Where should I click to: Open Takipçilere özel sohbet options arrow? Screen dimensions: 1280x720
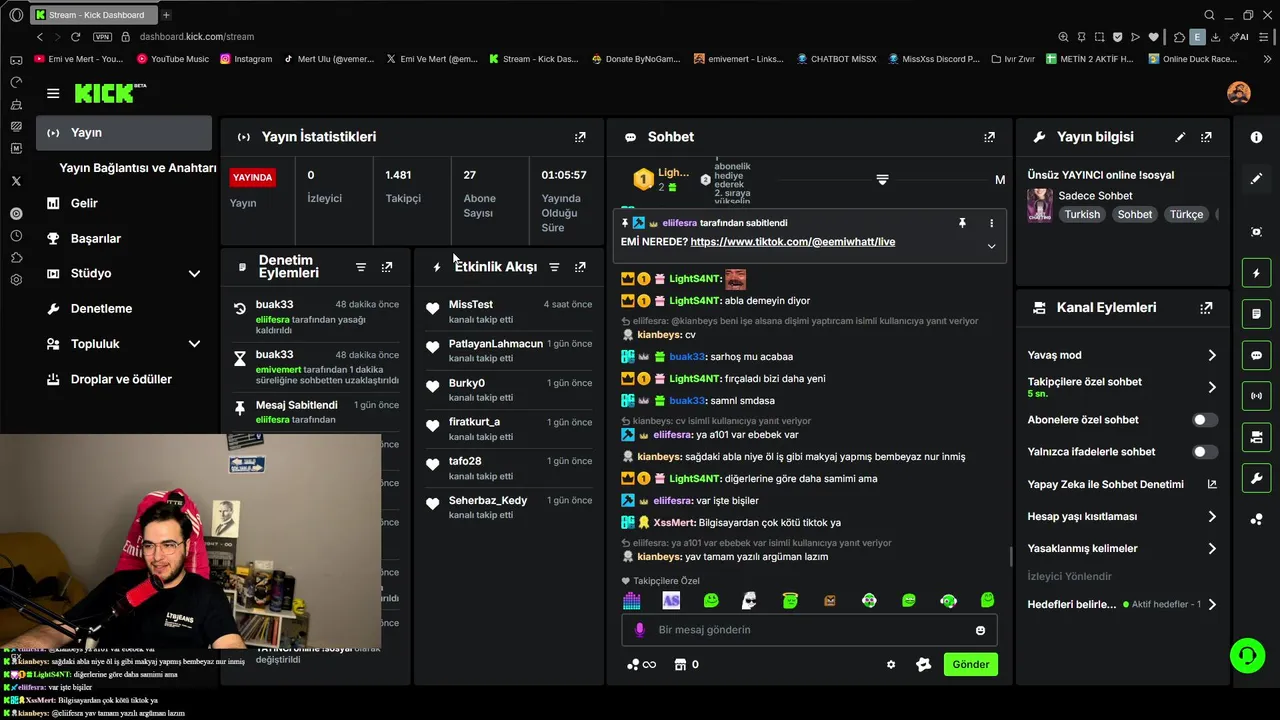coord(1211,387)
